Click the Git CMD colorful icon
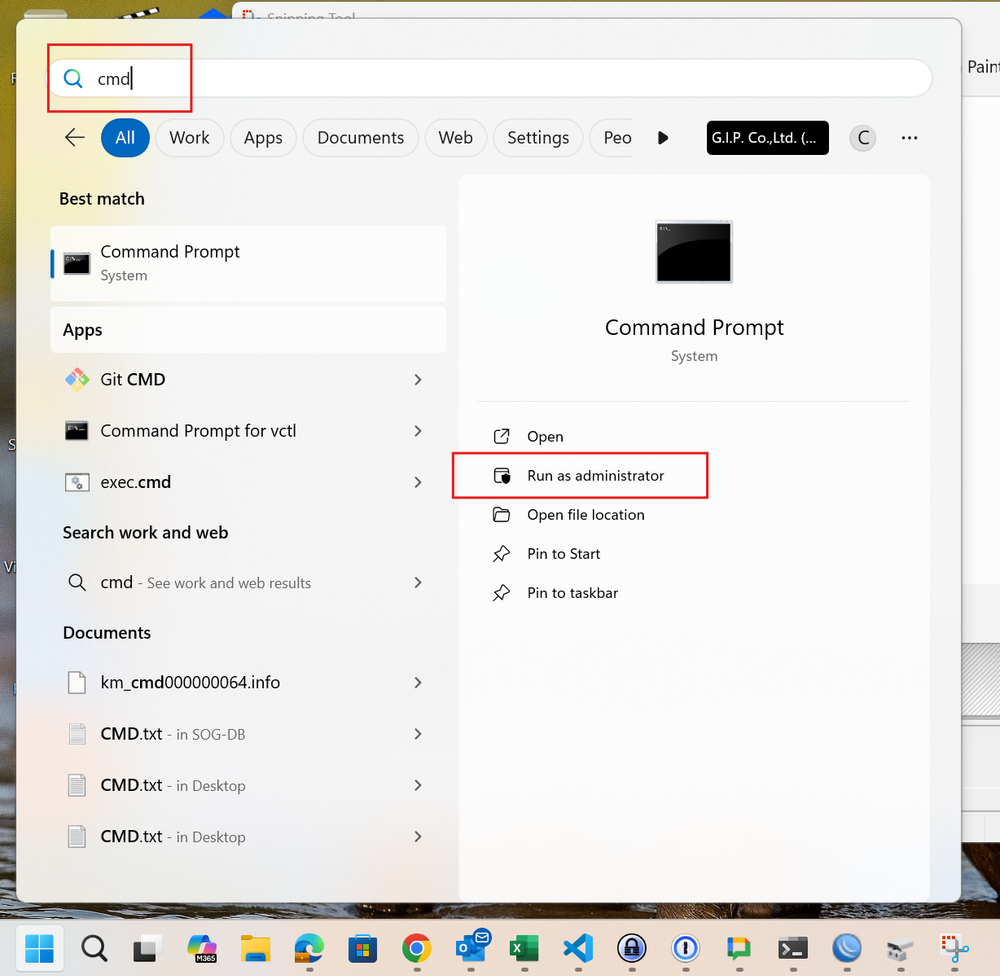Viewport: 1000px width, 976px height. [77, 380]
